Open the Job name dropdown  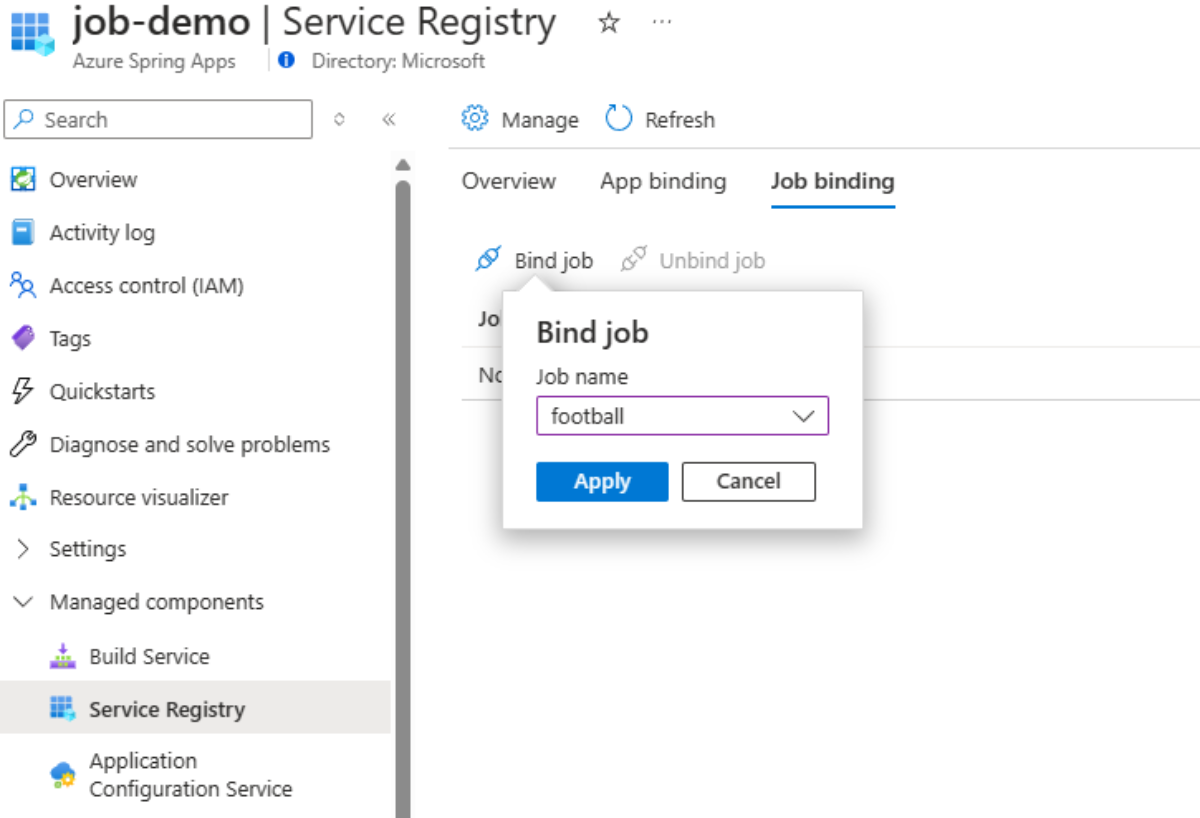pyautogui.click(x=682, y=416)
